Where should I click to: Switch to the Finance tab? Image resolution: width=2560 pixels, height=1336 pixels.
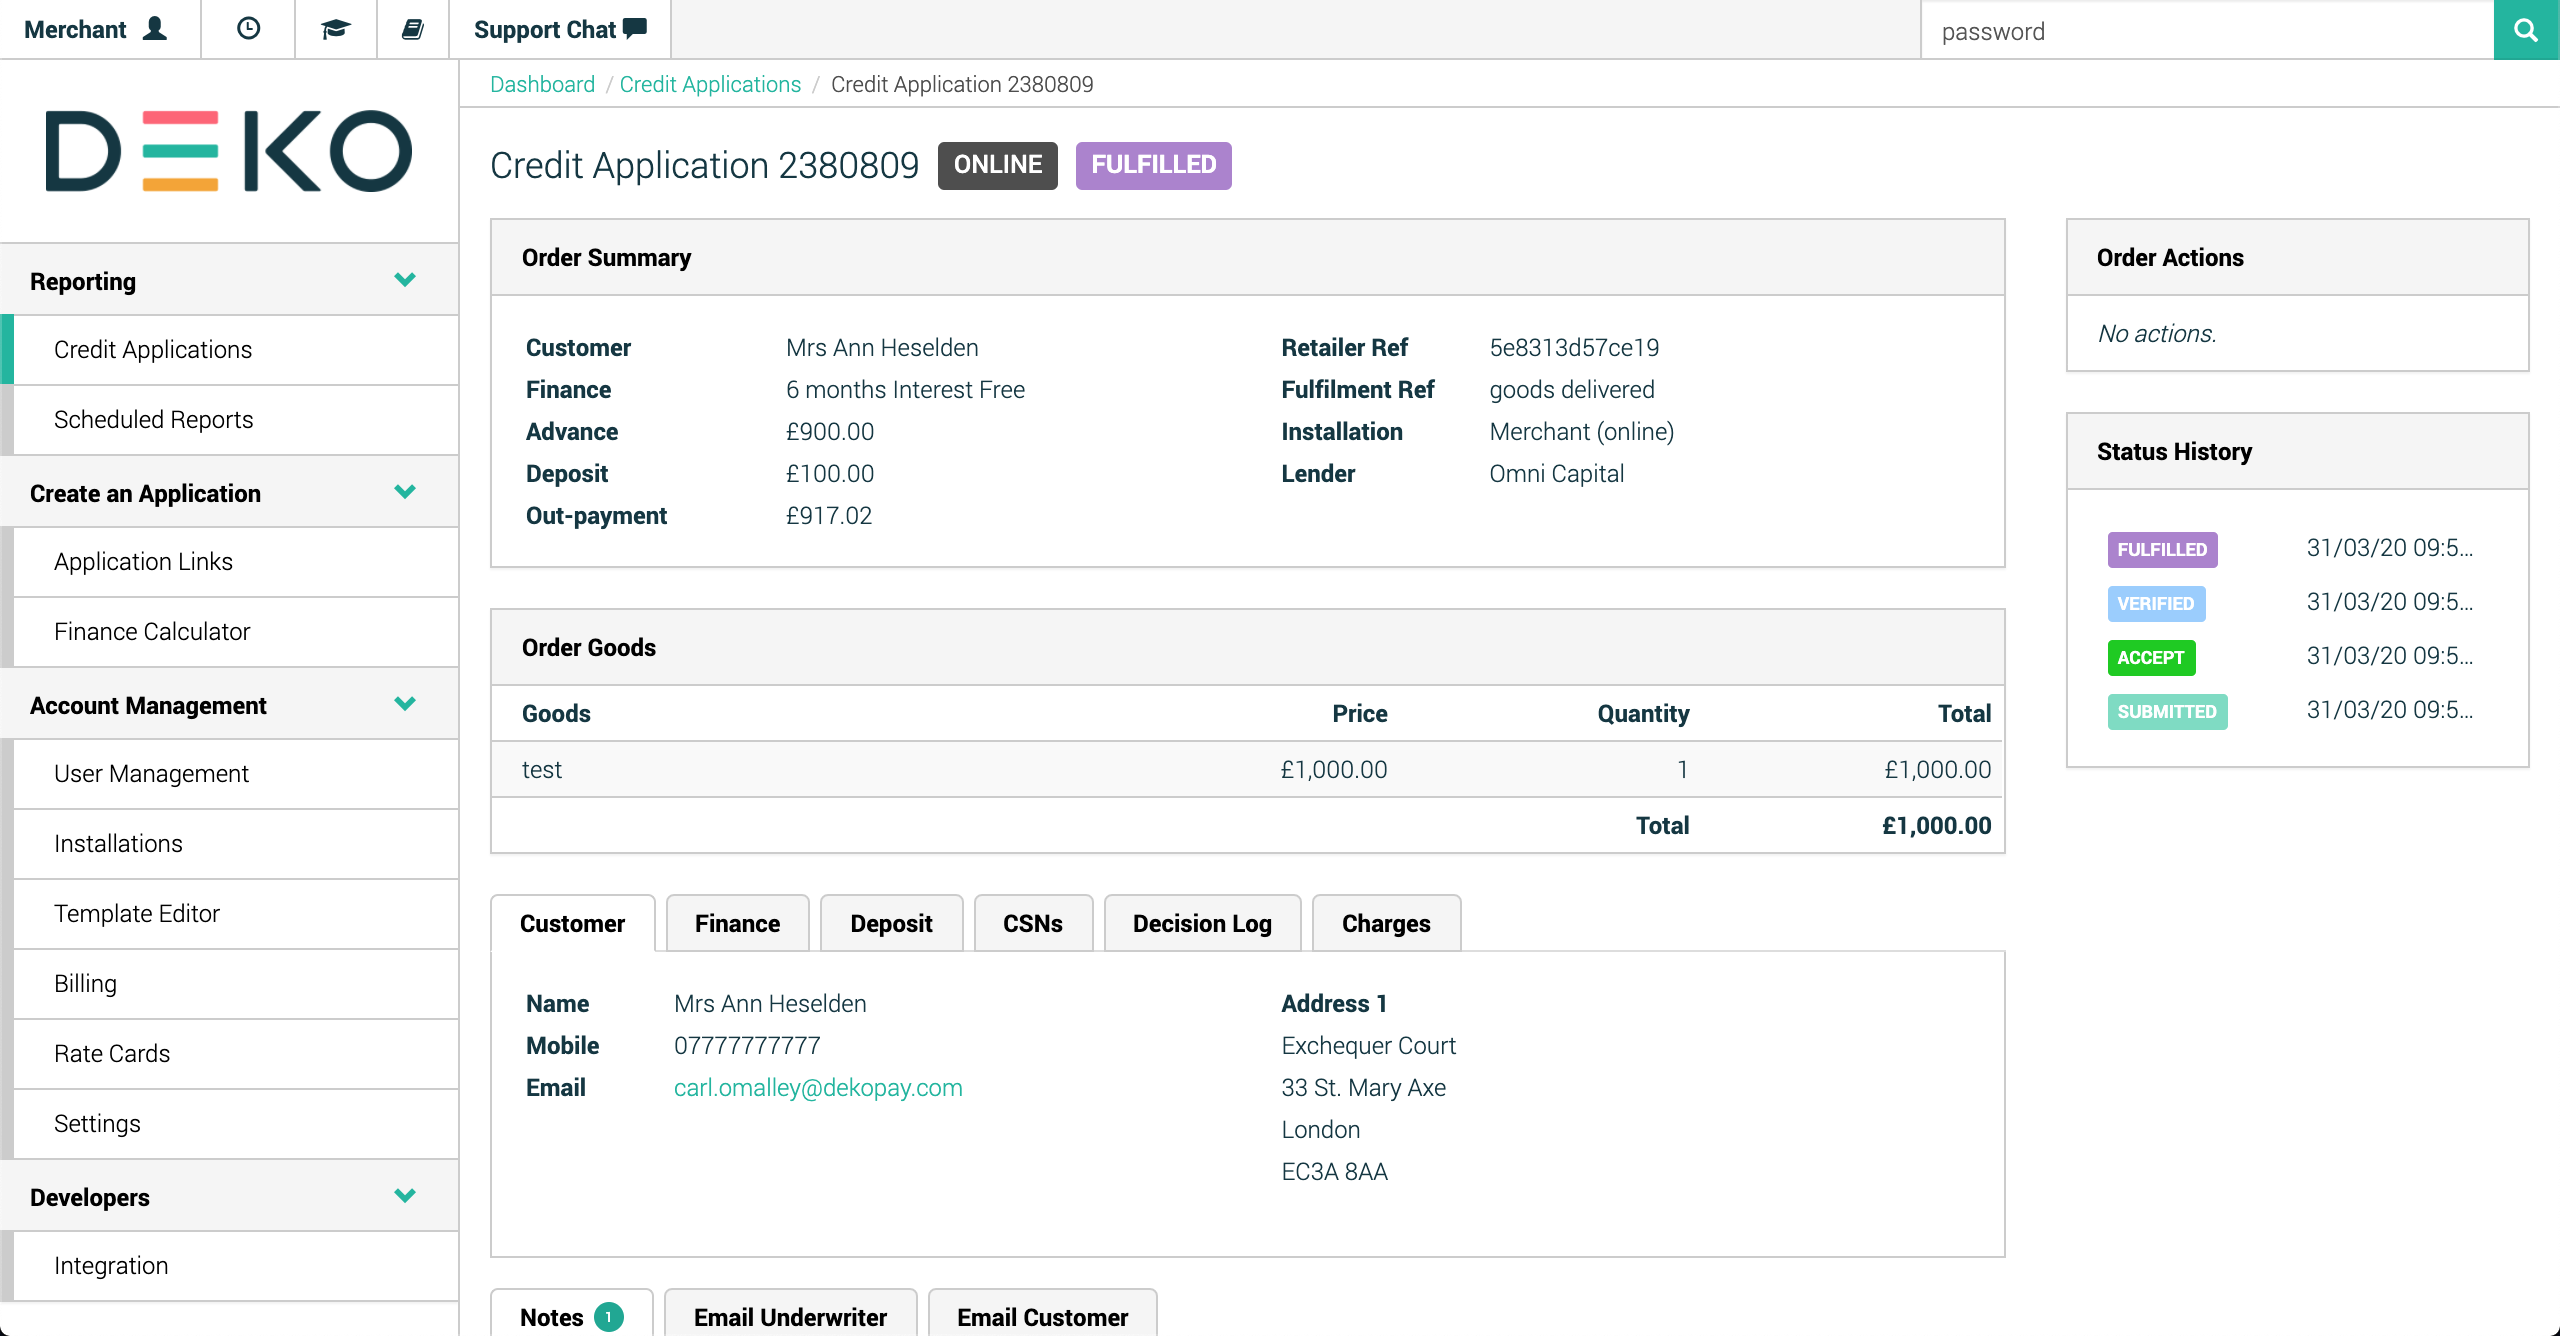coord(737,923)
